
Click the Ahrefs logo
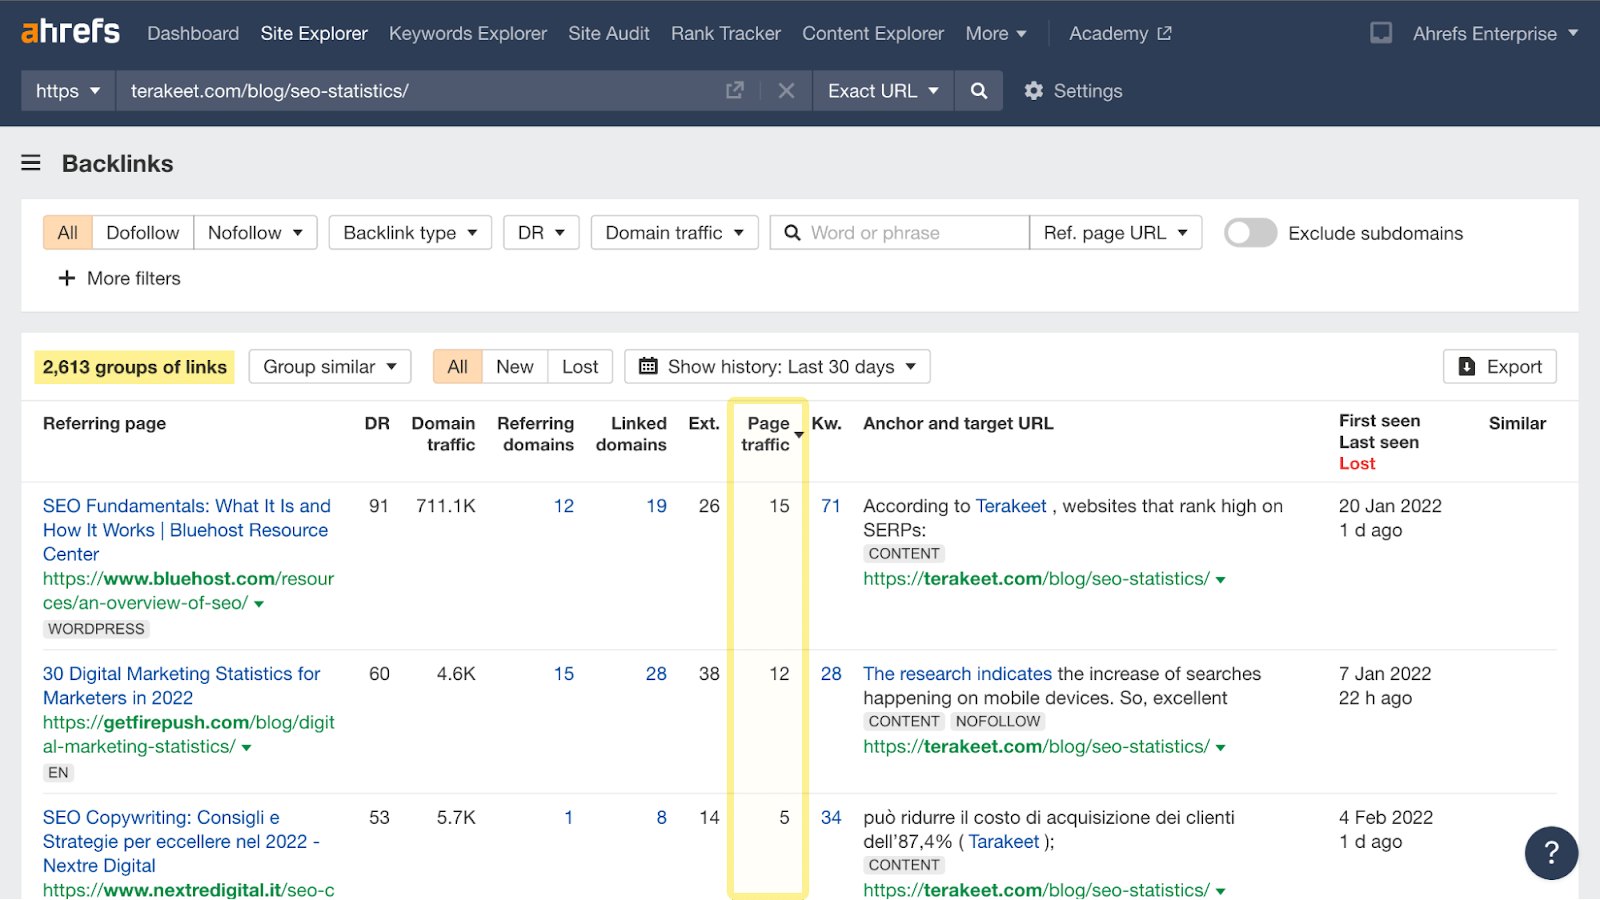tap(70, 32)
